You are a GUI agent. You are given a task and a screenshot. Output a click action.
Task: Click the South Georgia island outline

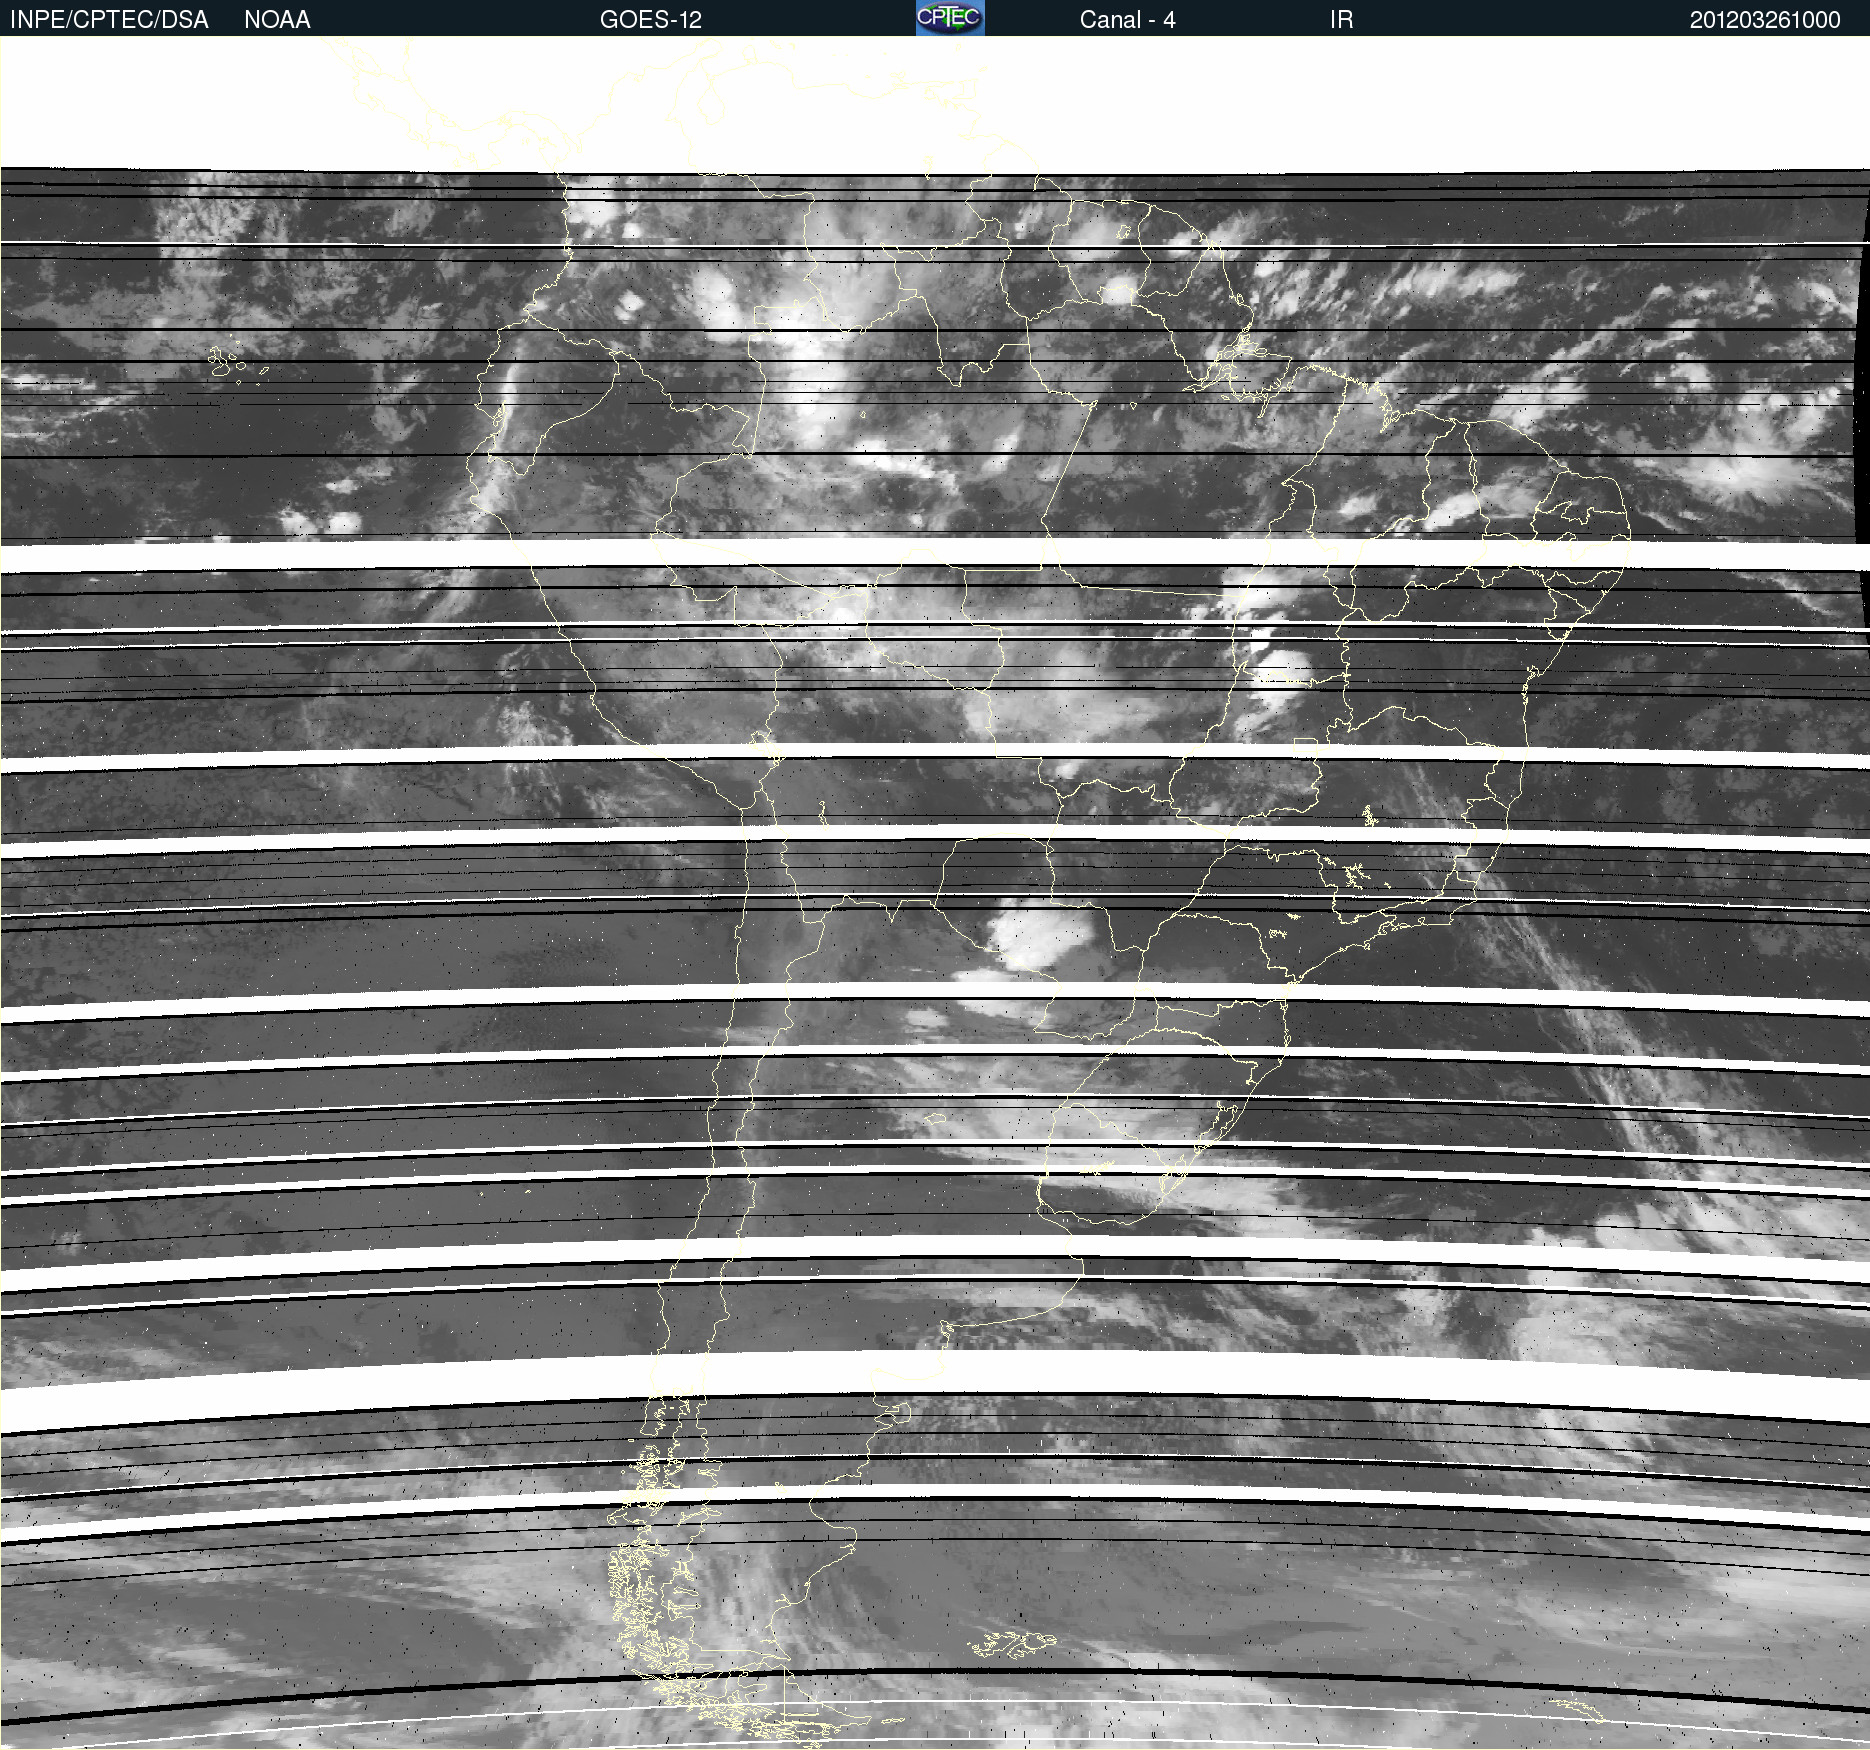tap(1580, 1708)
